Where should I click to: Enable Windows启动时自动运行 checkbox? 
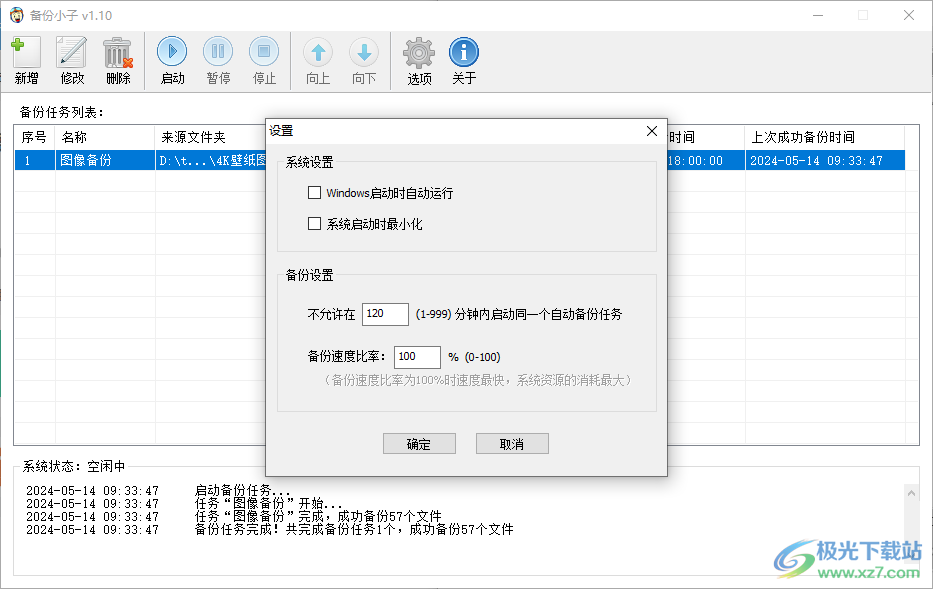(315, 192)
